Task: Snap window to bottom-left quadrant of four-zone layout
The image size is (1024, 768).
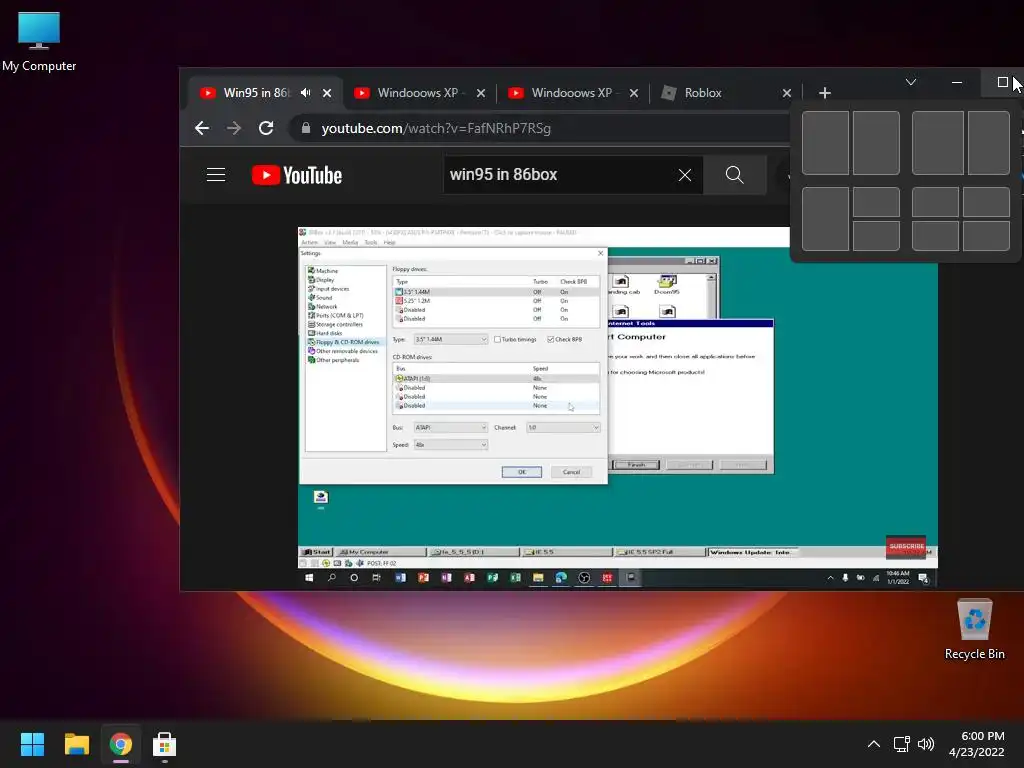Action: (935, 236)
